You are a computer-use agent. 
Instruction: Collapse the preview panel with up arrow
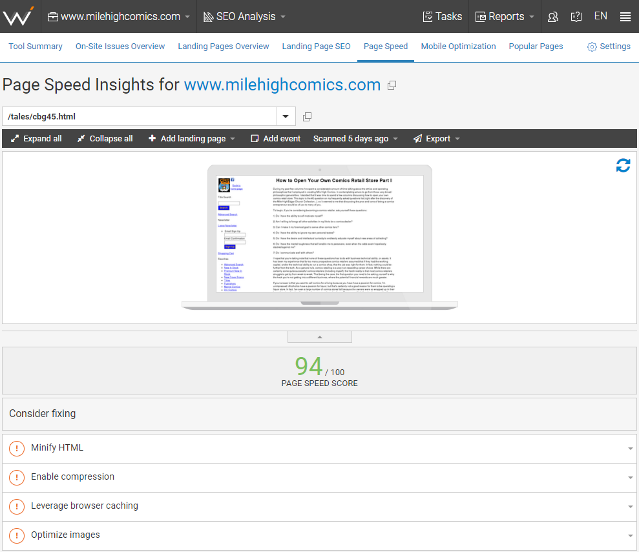[320, 336]
